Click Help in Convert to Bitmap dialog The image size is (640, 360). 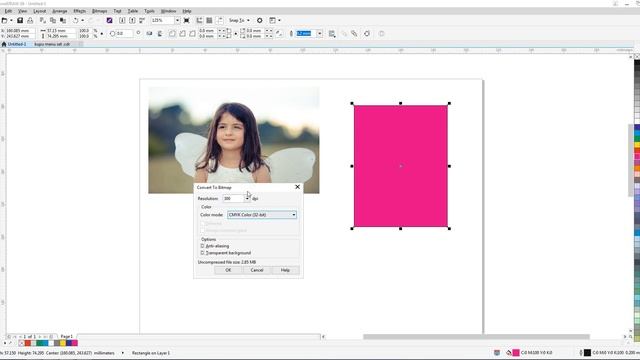[x=285, y=270]
